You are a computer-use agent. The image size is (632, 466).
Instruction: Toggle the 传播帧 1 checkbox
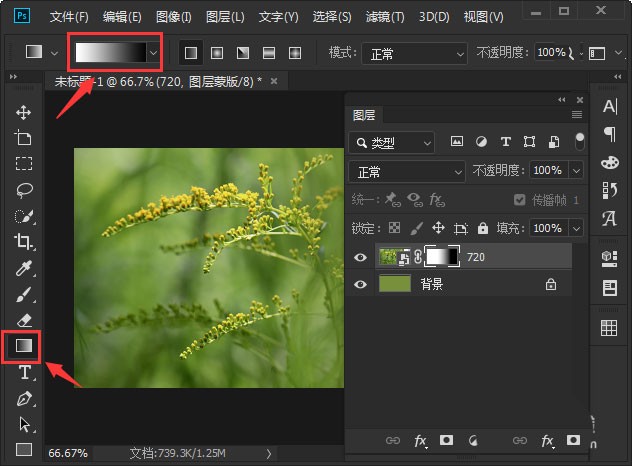click(x=519, y=200)
